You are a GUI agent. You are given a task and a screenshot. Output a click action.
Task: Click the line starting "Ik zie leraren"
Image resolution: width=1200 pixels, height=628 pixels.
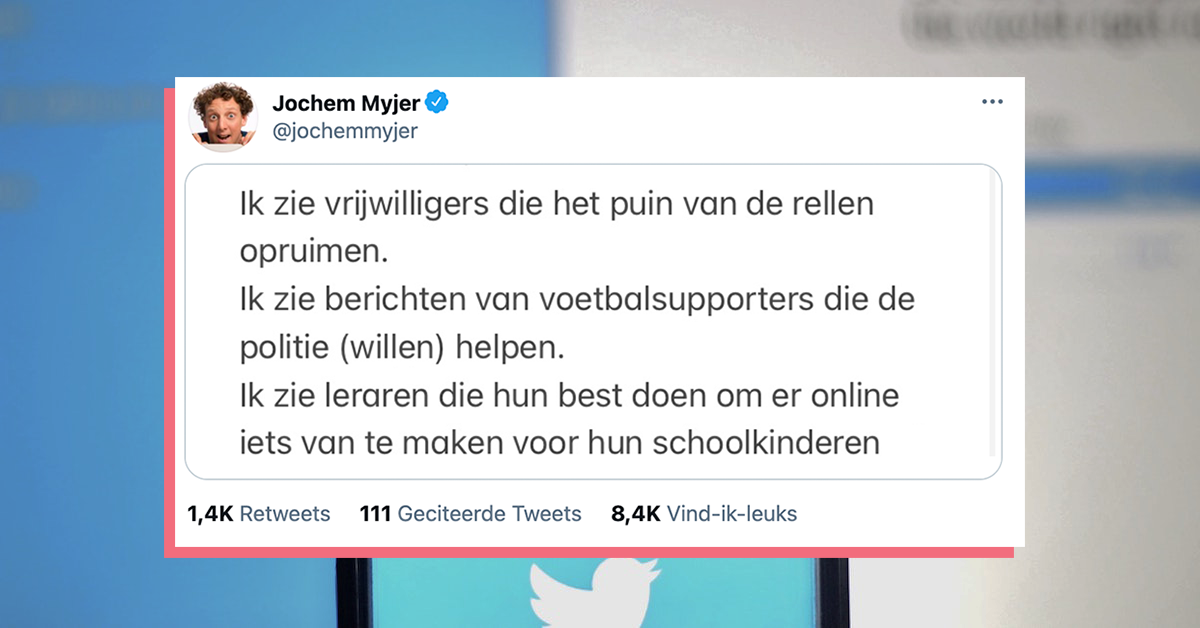click(569, 395)
